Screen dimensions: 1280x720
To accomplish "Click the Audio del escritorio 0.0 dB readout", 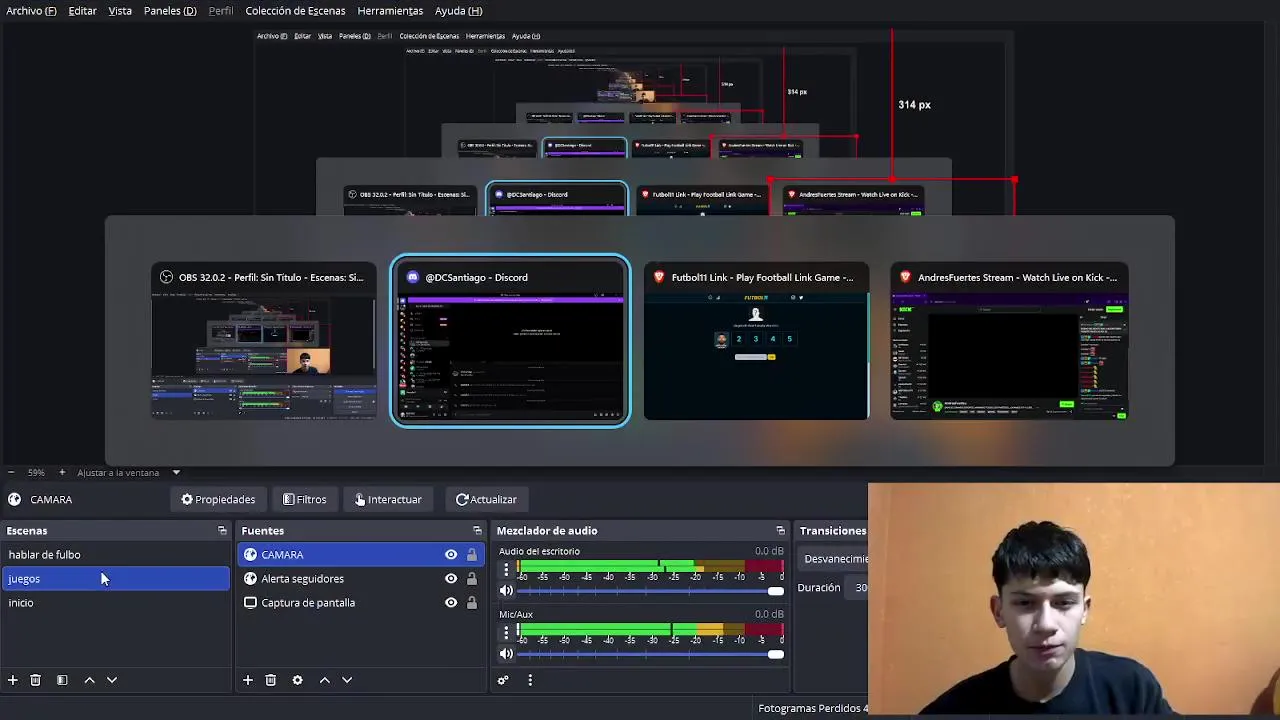I will point(769,551).
